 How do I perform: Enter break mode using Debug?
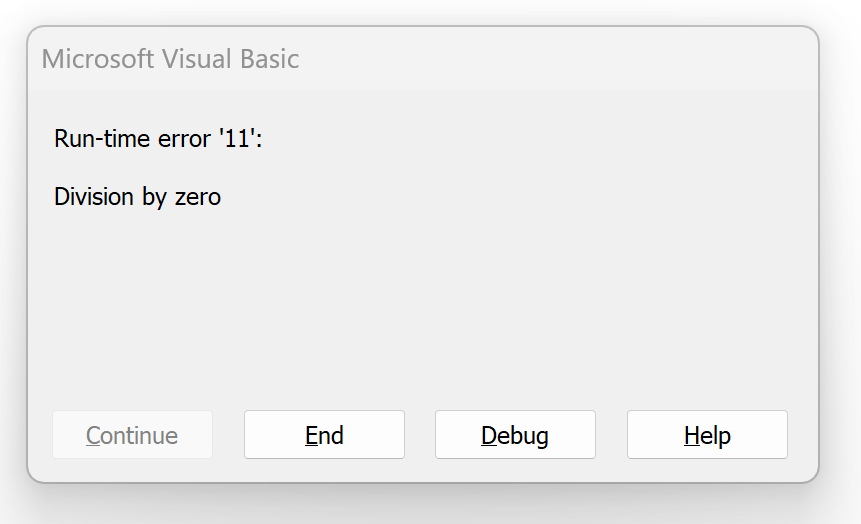pos(515,435)
